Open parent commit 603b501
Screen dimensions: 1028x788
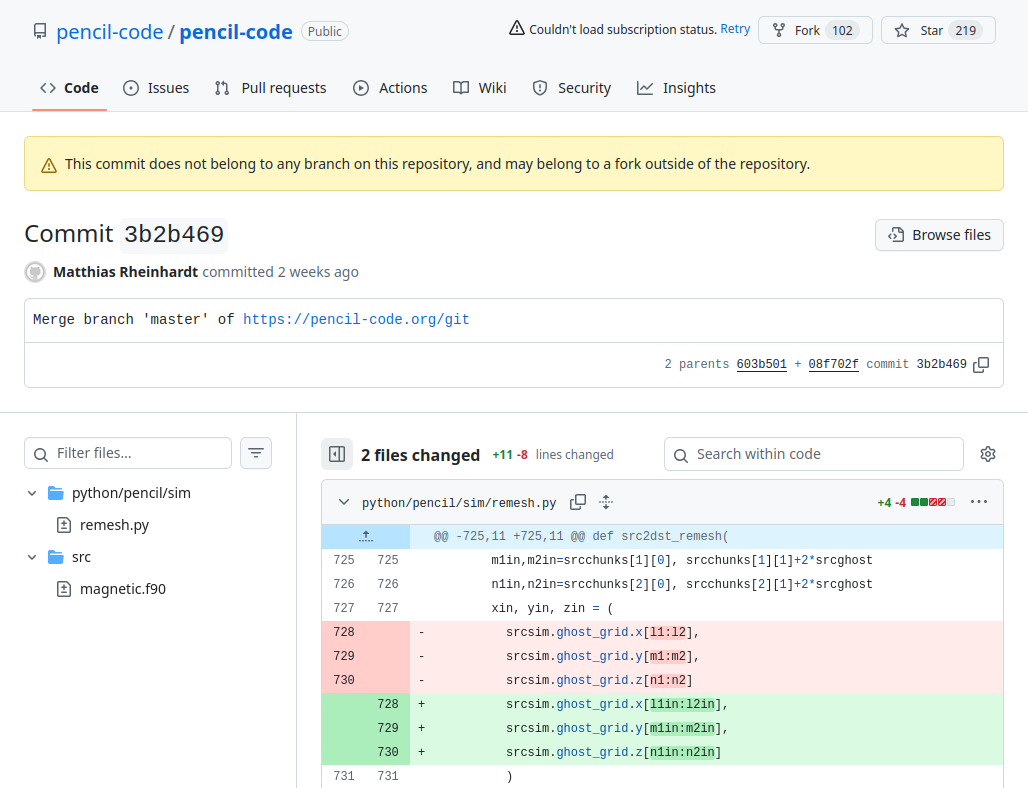click(761, 364)
